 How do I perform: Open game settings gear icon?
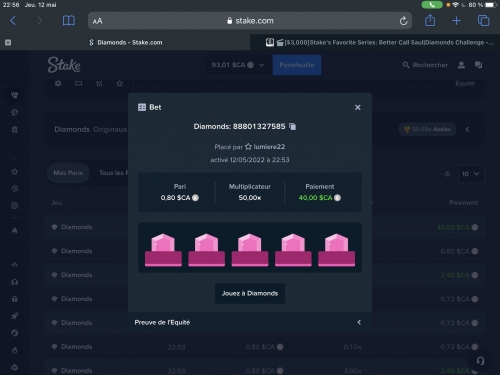click(58, 83)
